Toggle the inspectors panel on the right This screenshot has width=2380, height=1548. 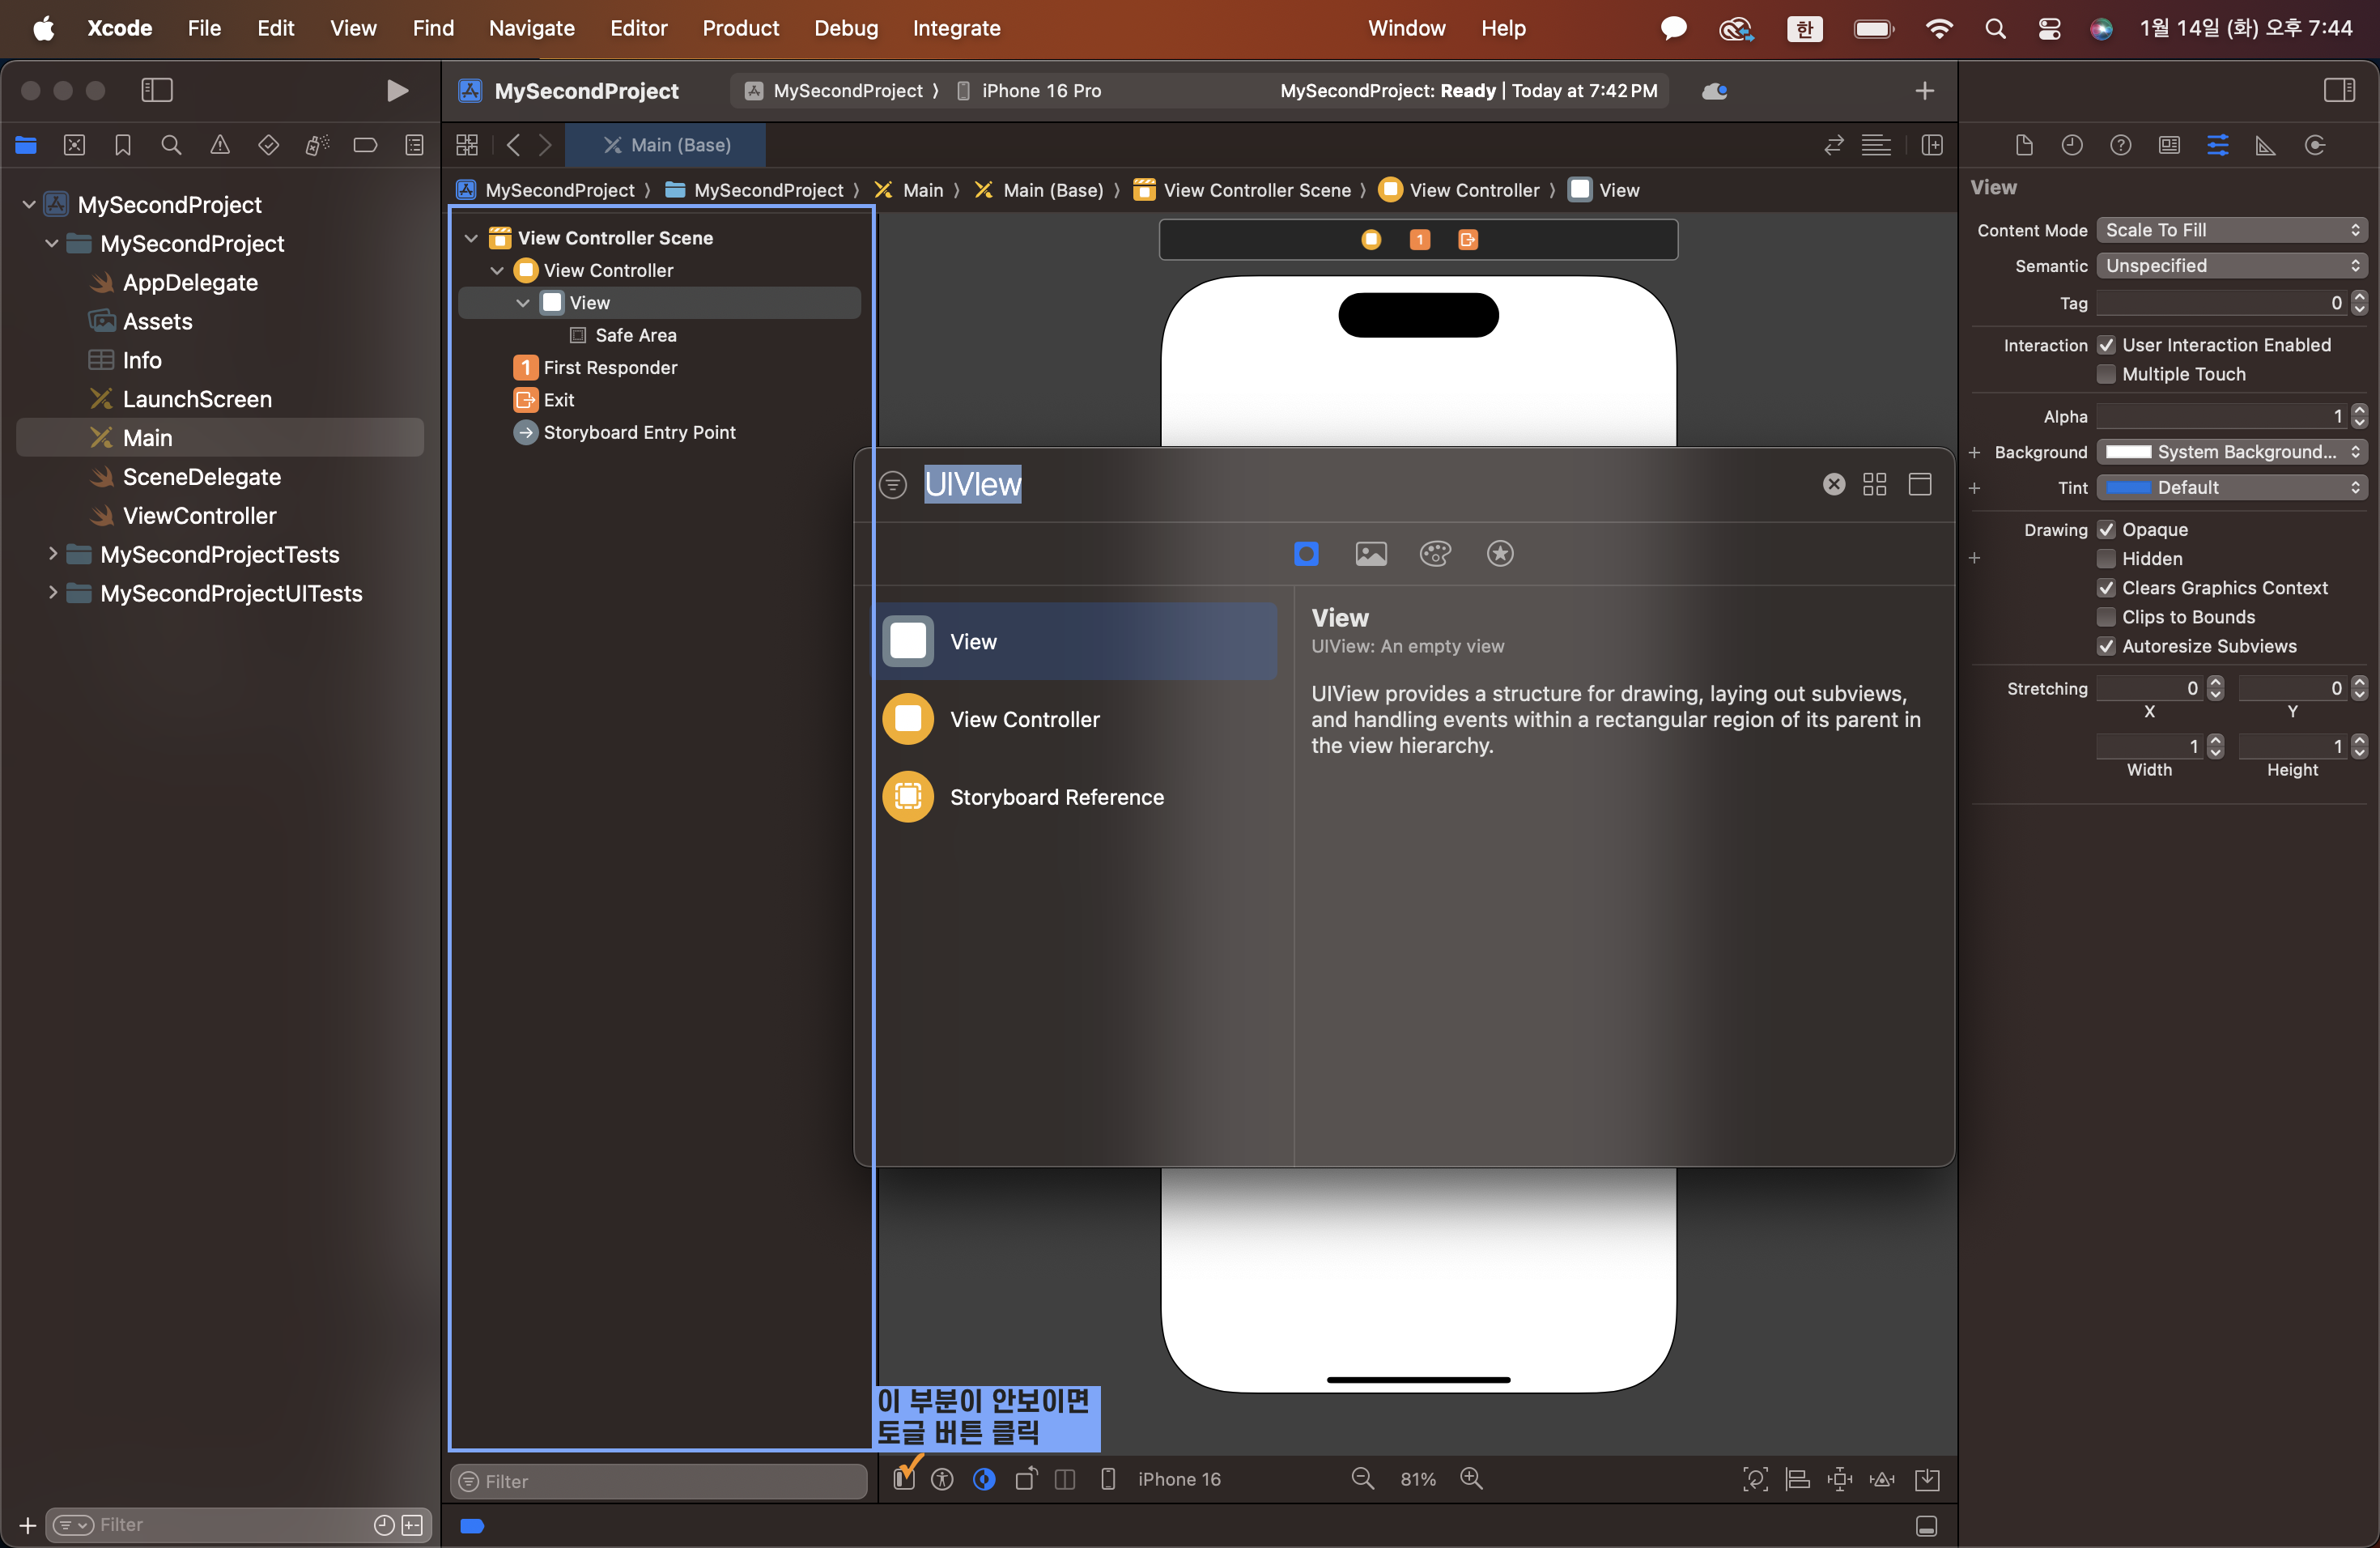[x=2339, y=90]
